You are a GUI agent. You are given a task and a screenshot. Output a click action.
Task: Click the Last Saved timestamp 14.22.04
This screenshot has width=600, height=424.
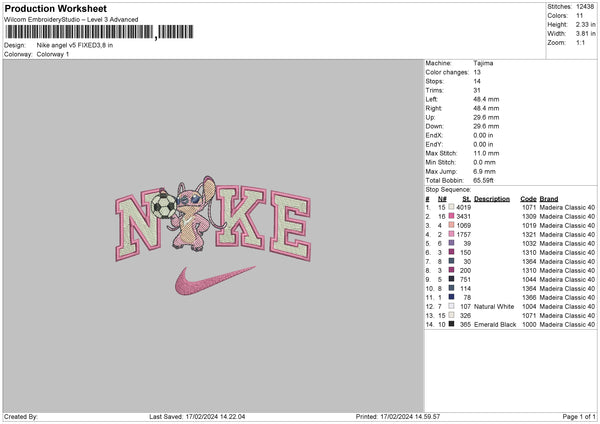coord(215,416)
